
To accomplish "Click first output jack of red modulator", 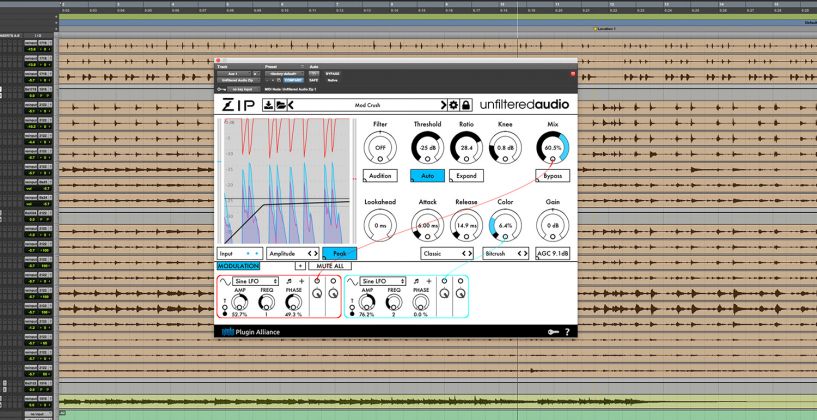I will click(x=317, y=281).
